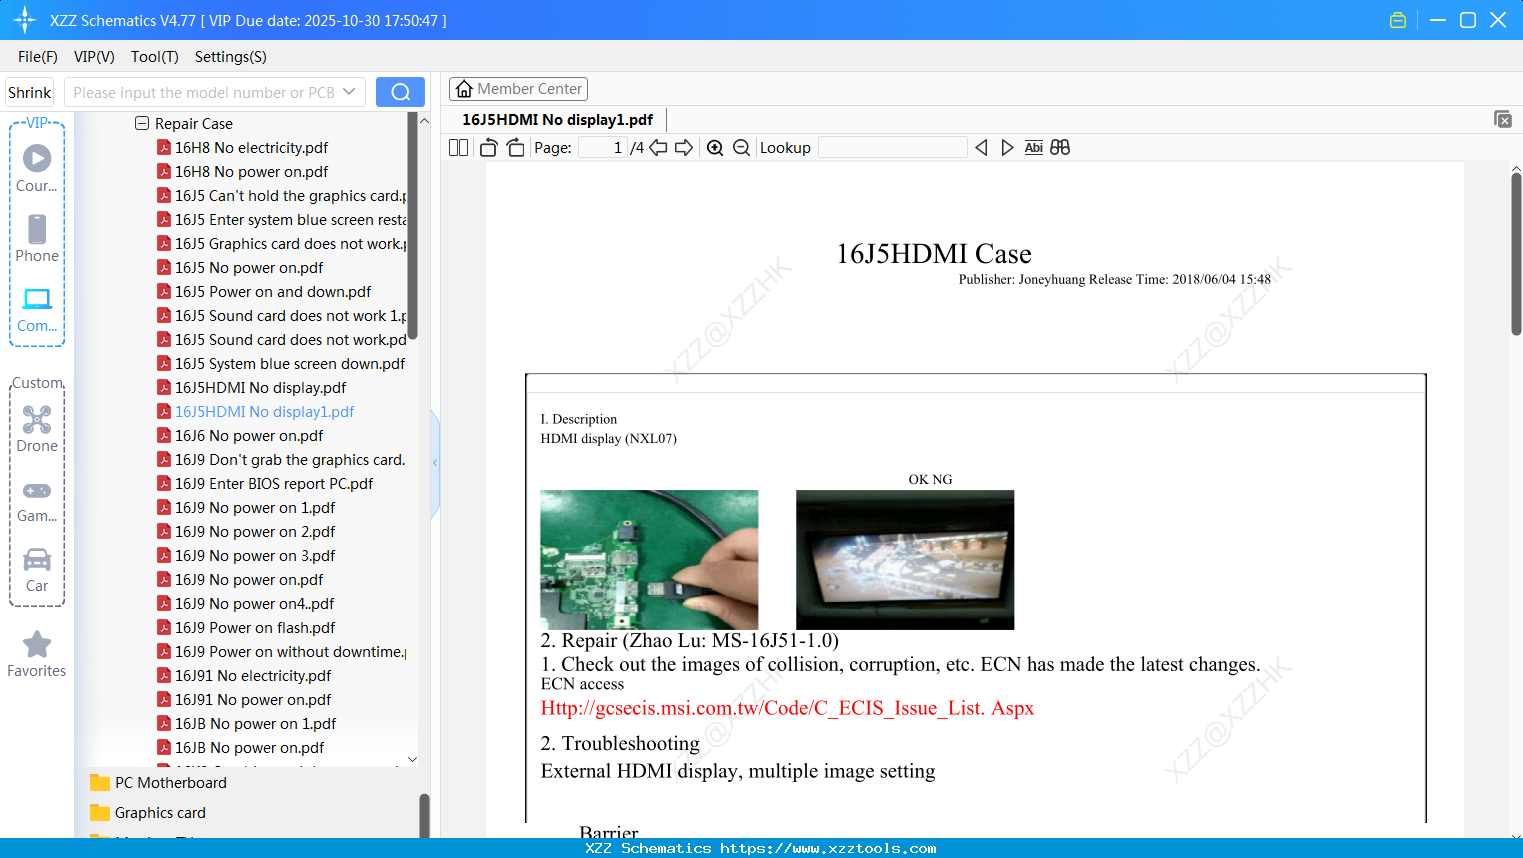
Task: Click the PC Motherboard folder icon
Action: pos(100,782)
